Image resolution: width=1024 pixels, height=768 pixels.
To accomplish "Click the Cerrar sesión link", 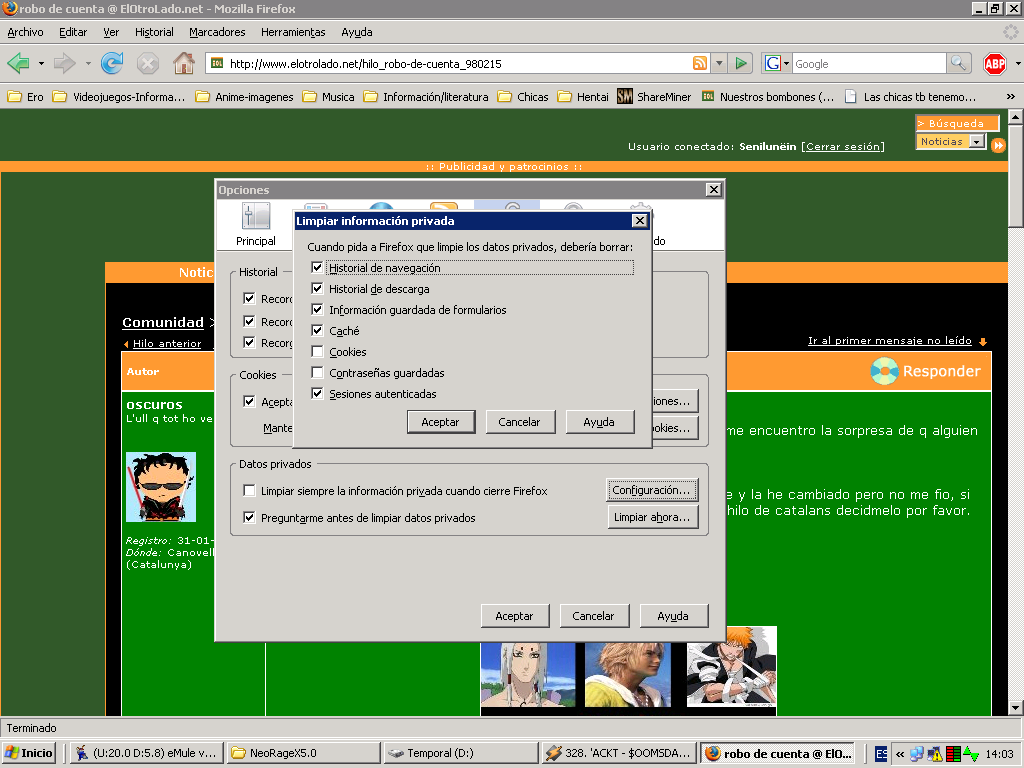I will 844,146.
